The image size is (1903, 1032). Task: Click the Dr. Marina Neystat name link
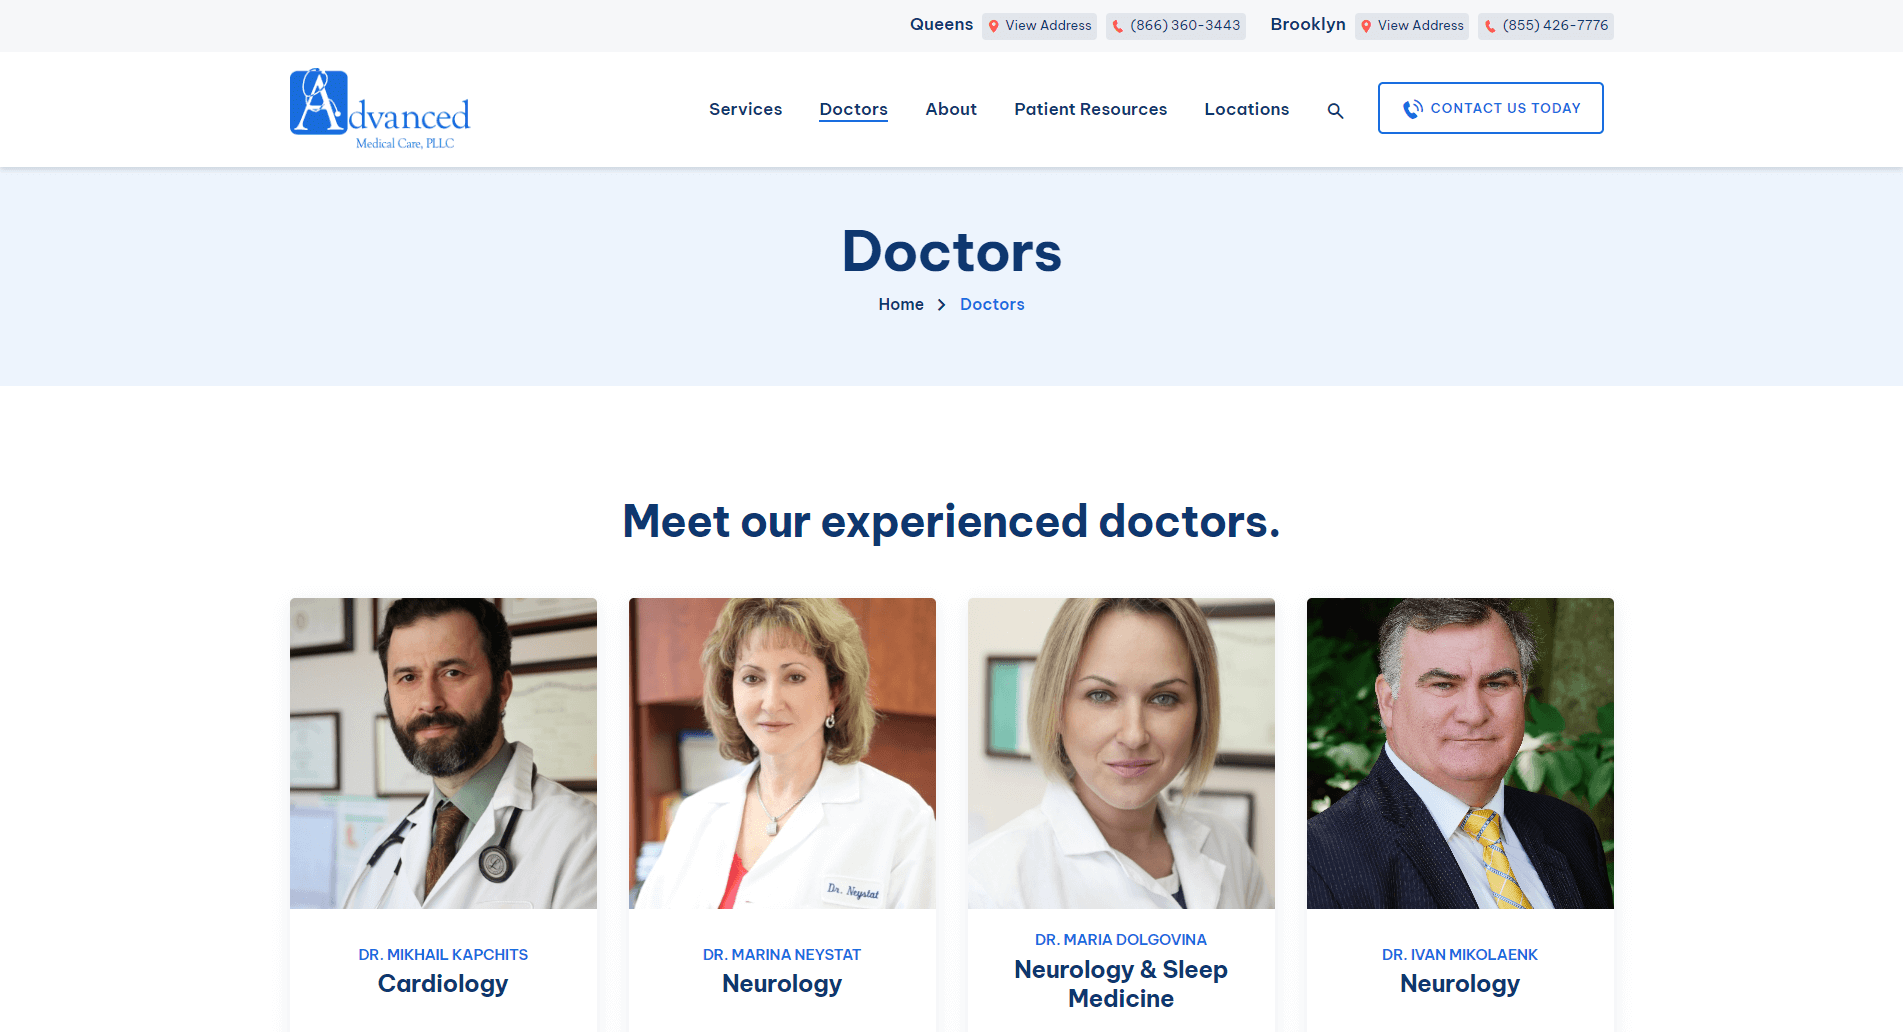tap(782, 955)
